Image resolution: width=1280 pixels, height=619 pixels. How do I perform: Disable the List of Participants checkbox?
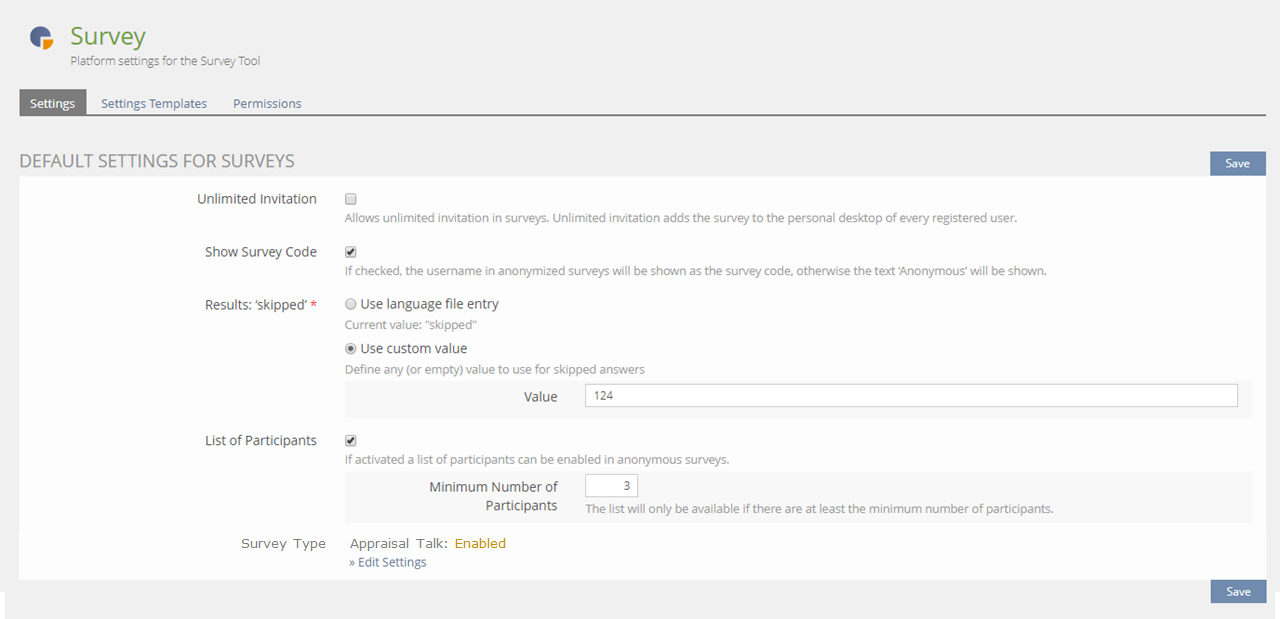tap(351, 440)
